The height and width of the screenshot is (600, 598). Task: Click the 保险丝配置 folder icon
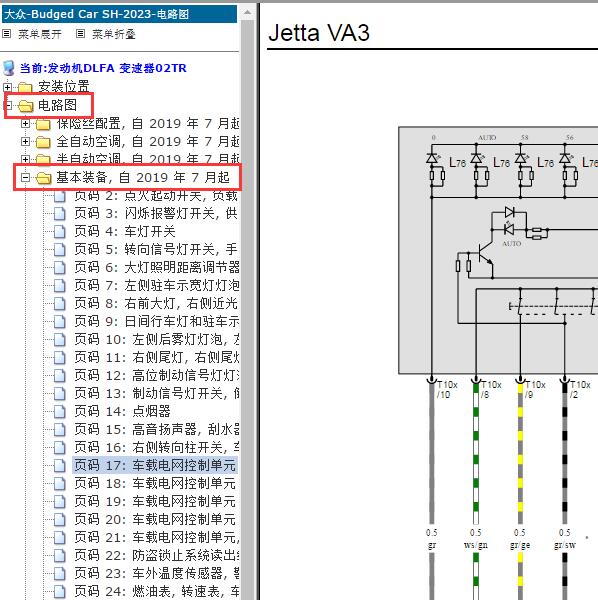click(x=43, y=124)
